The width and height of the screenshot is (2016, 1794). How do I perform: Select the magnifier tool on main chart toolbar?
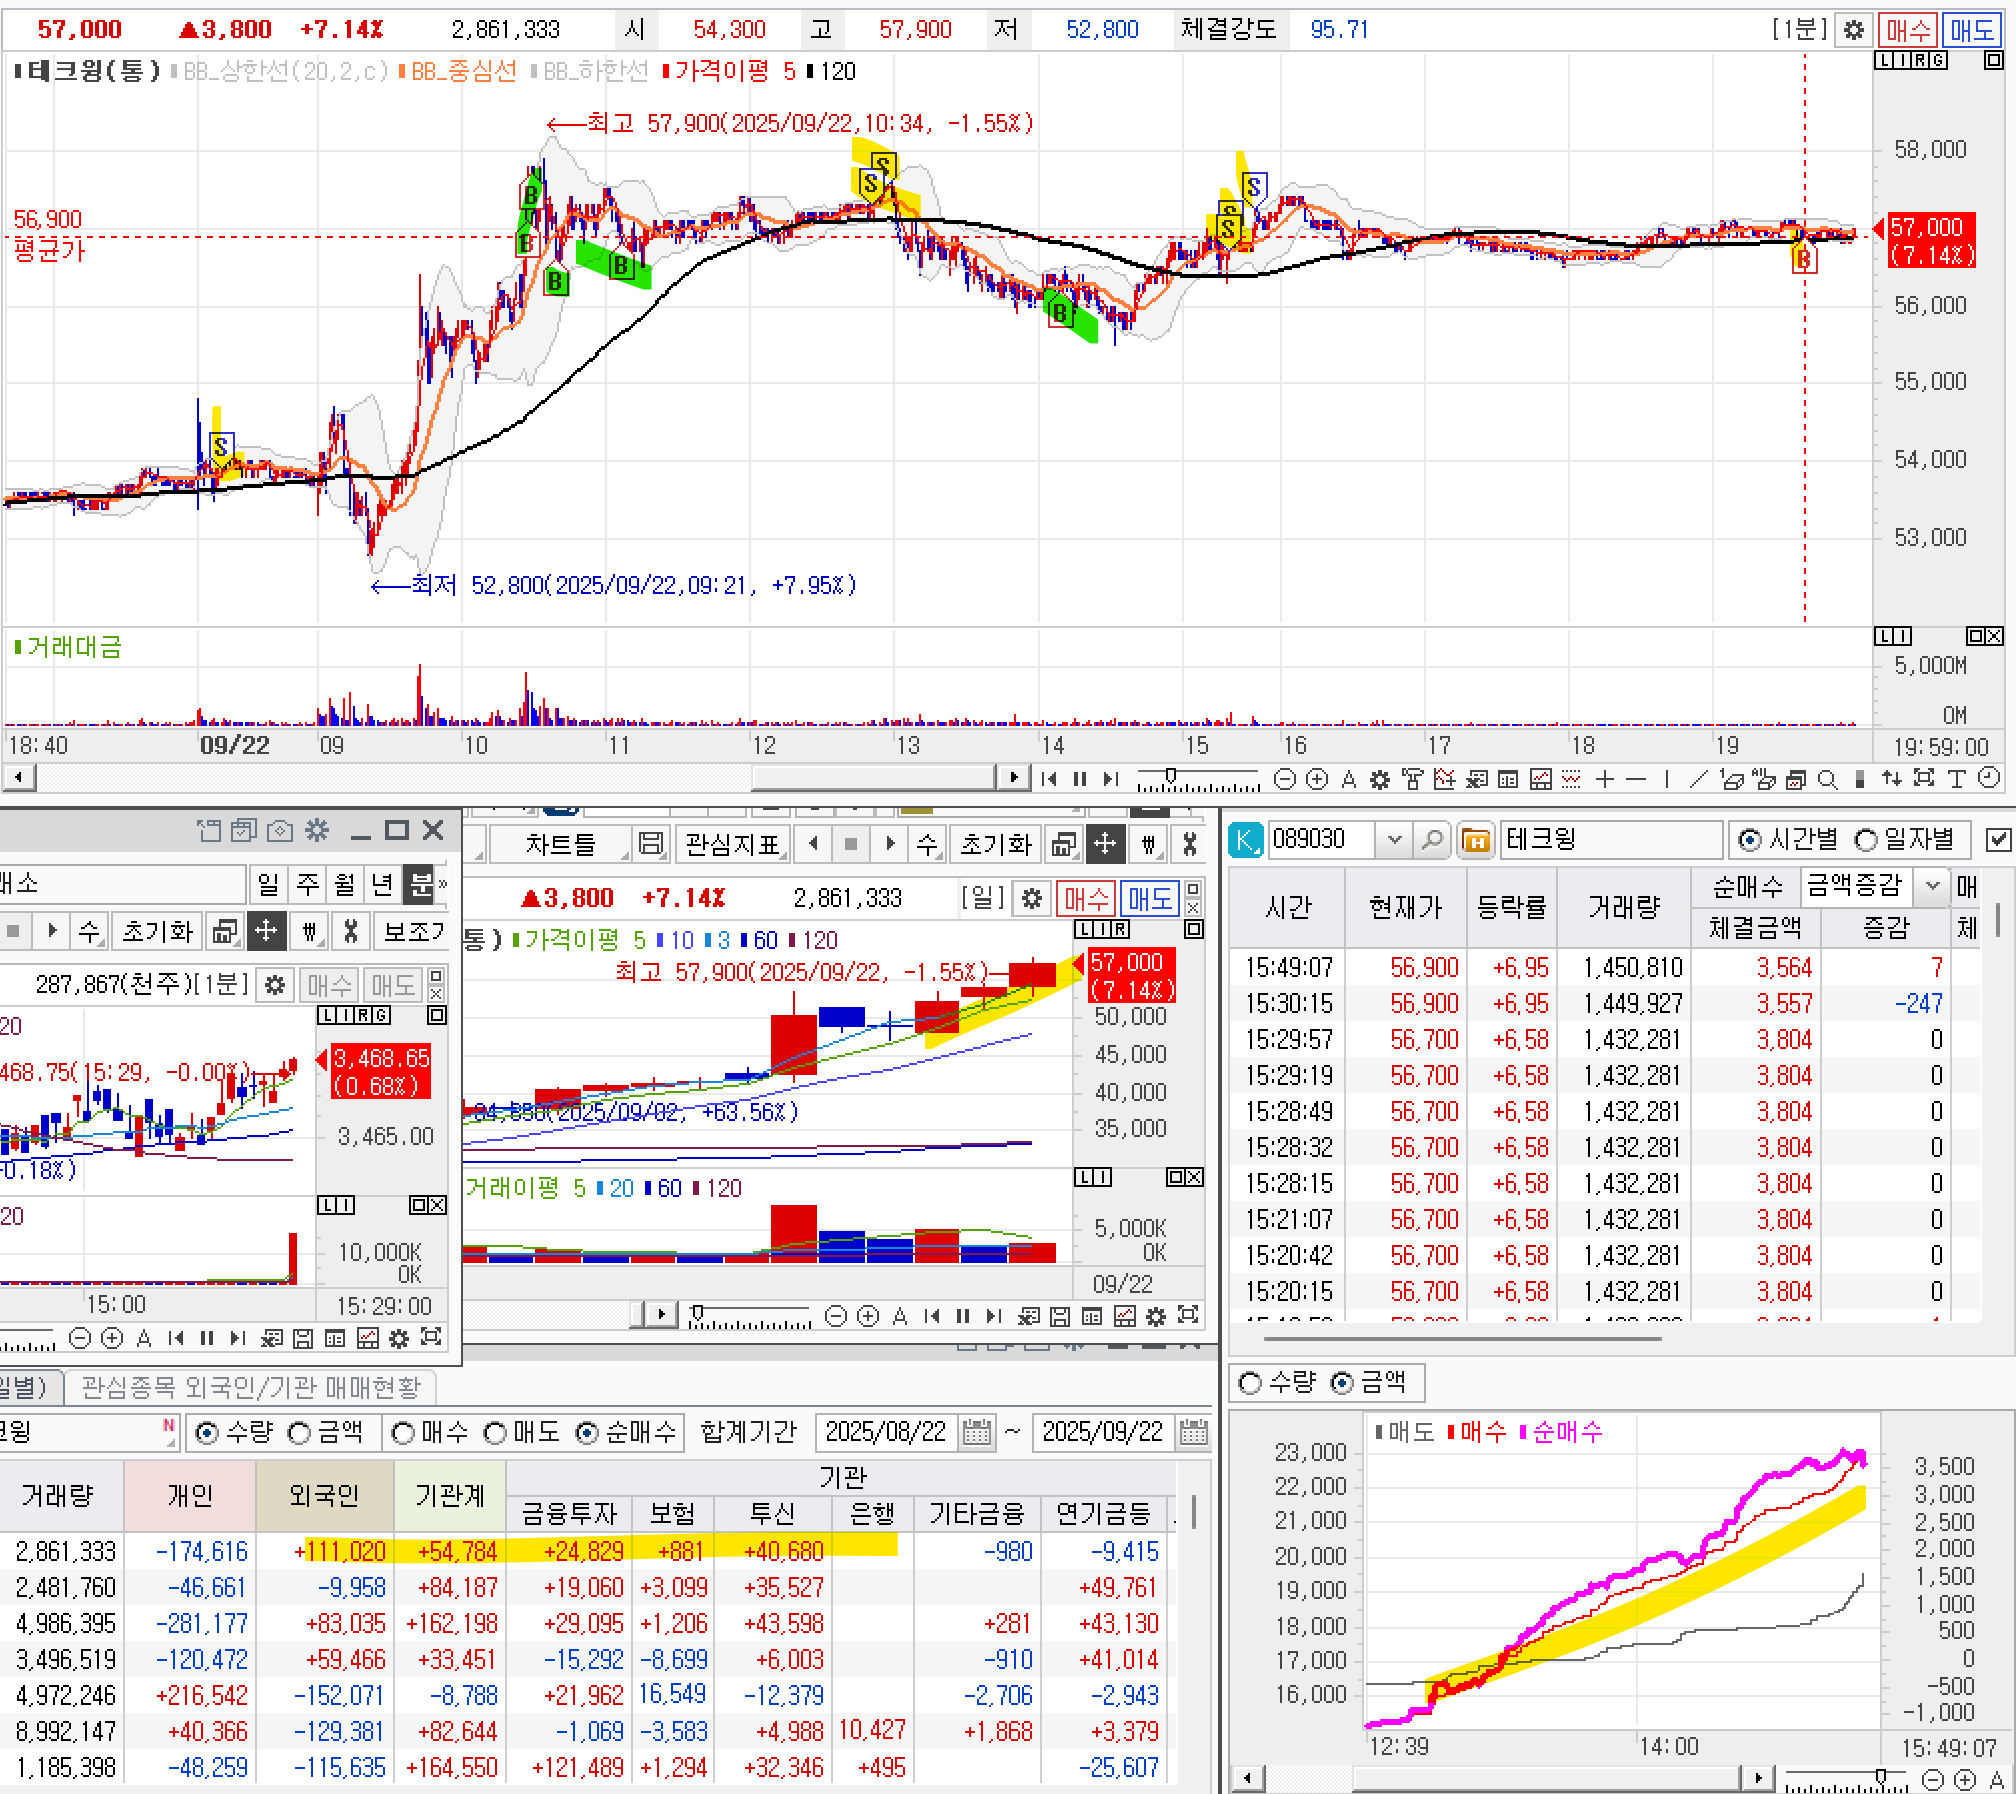pyautogui.click(x=1827, y=779)
